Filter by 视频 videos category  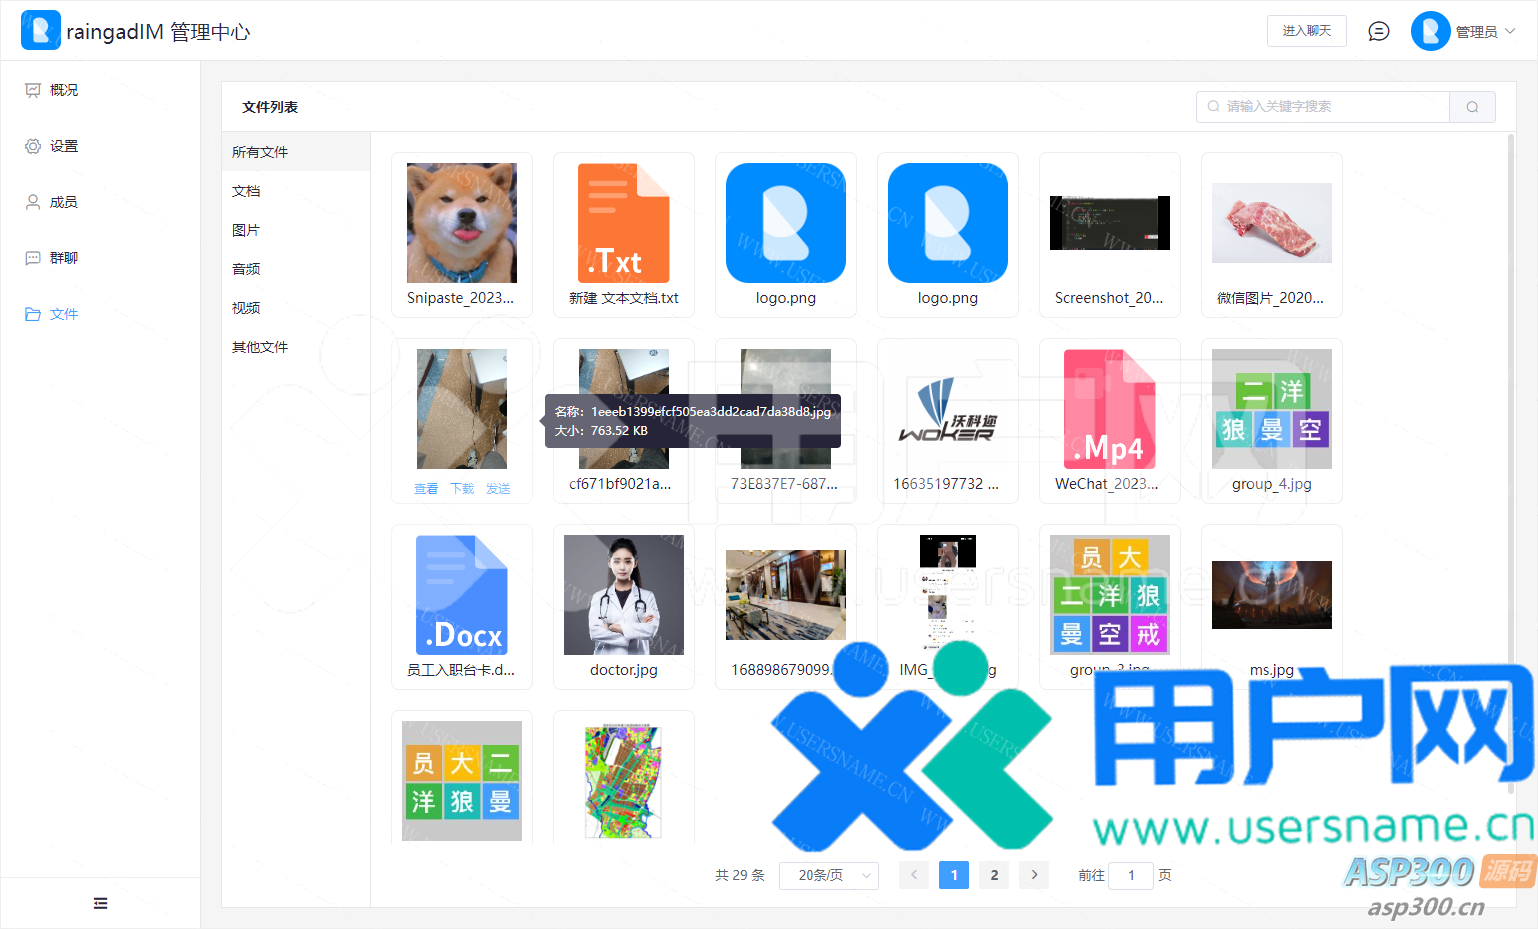pos(246,308)
